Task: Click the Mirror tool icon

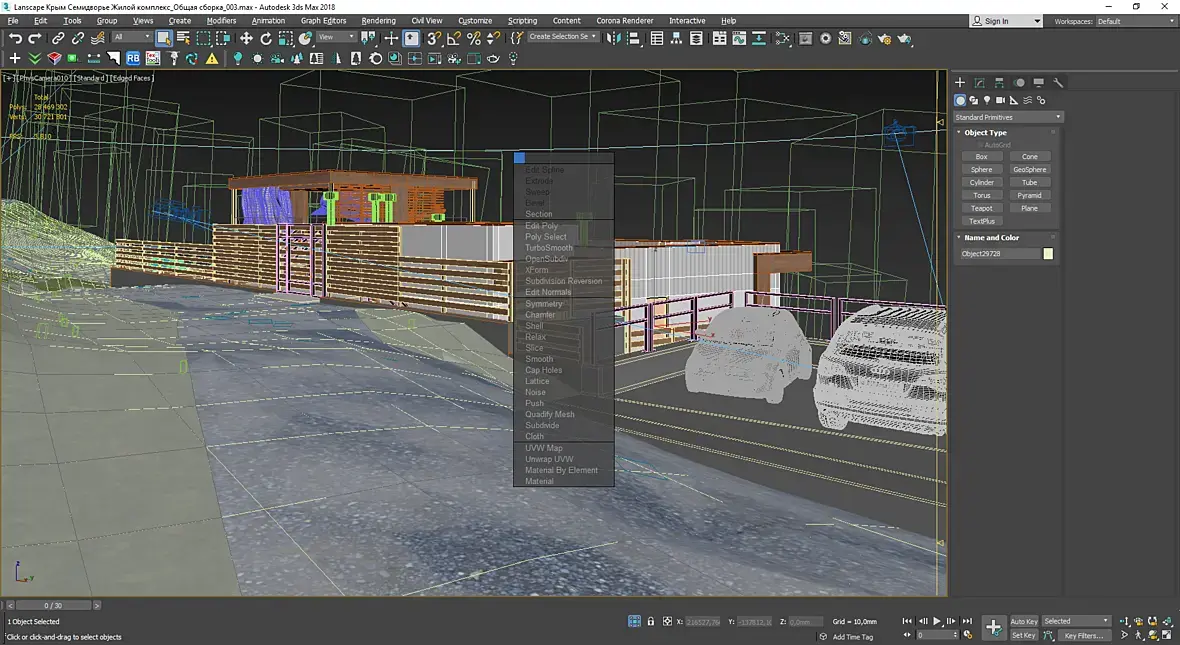Action: click(x=613, y=38)
